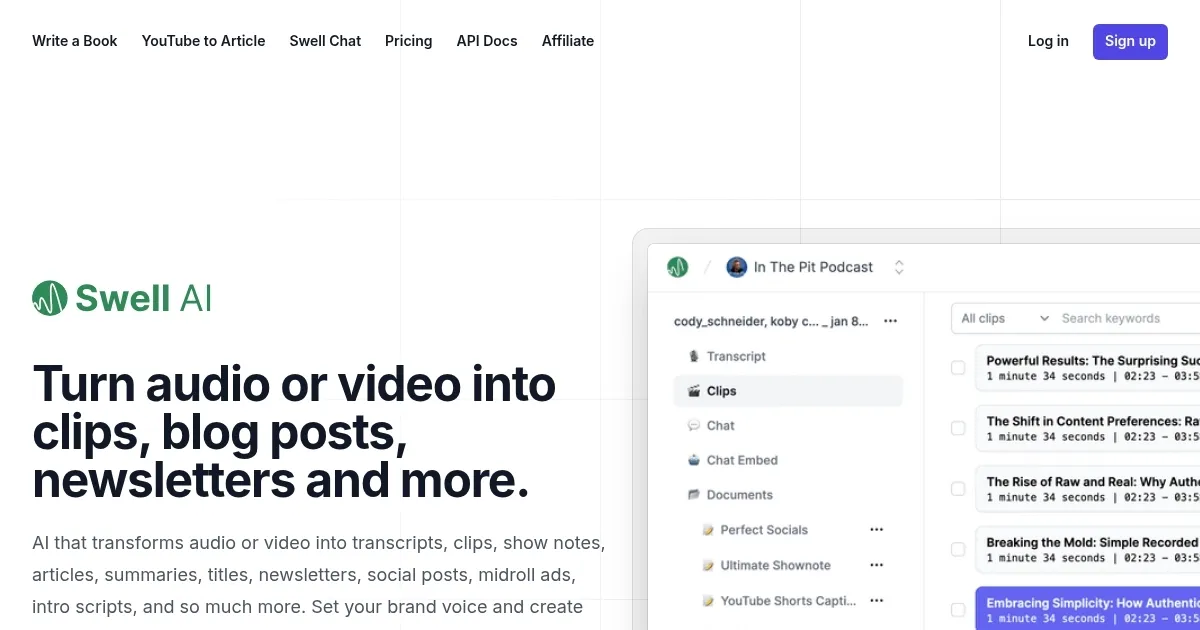Open the three-dot menu for Ultimate Shownote
Image resolution: width=1200 pixels, height=630 pixels.
pyautogui.click(x=877, y=565)
